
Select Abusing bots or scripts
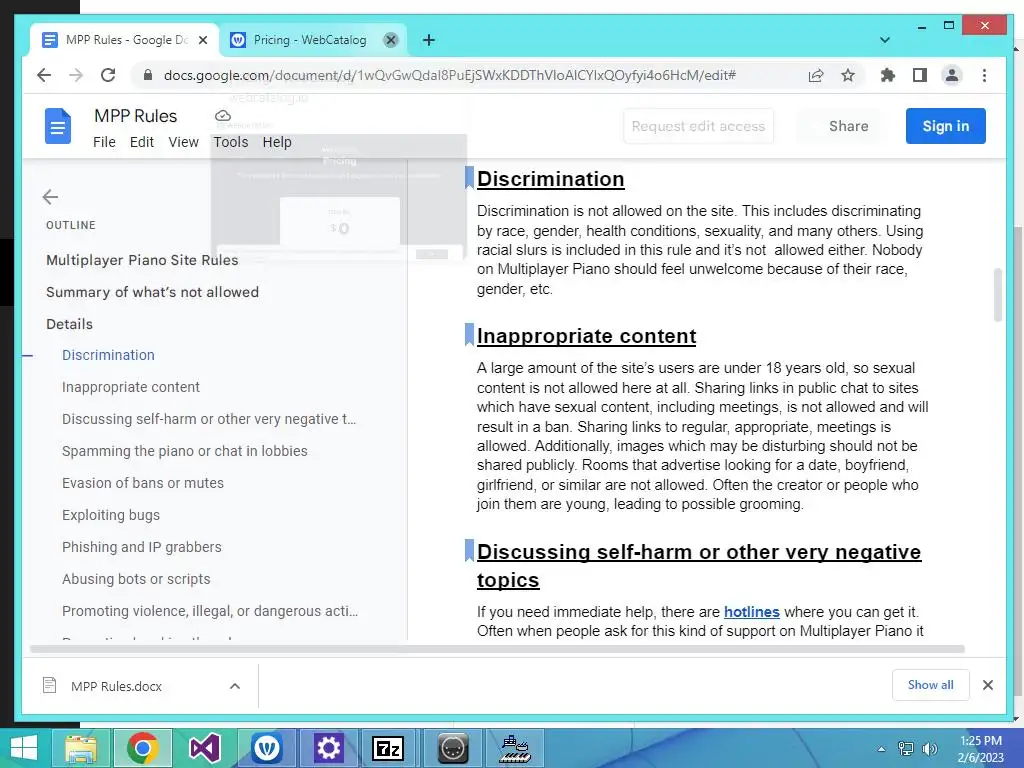(136, 579)
